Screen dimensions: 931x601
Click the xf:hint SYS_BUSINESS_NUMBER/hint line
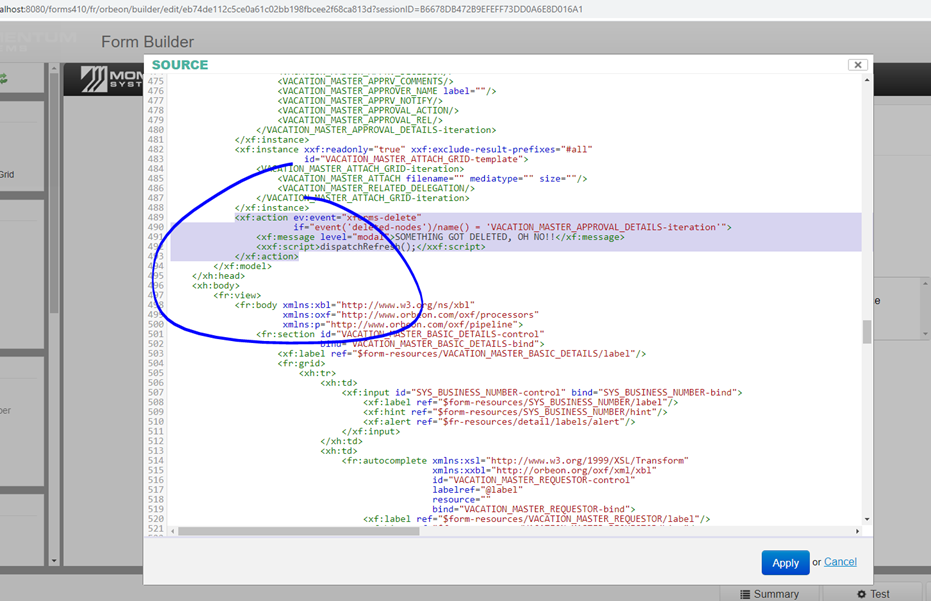pos(515,412)
